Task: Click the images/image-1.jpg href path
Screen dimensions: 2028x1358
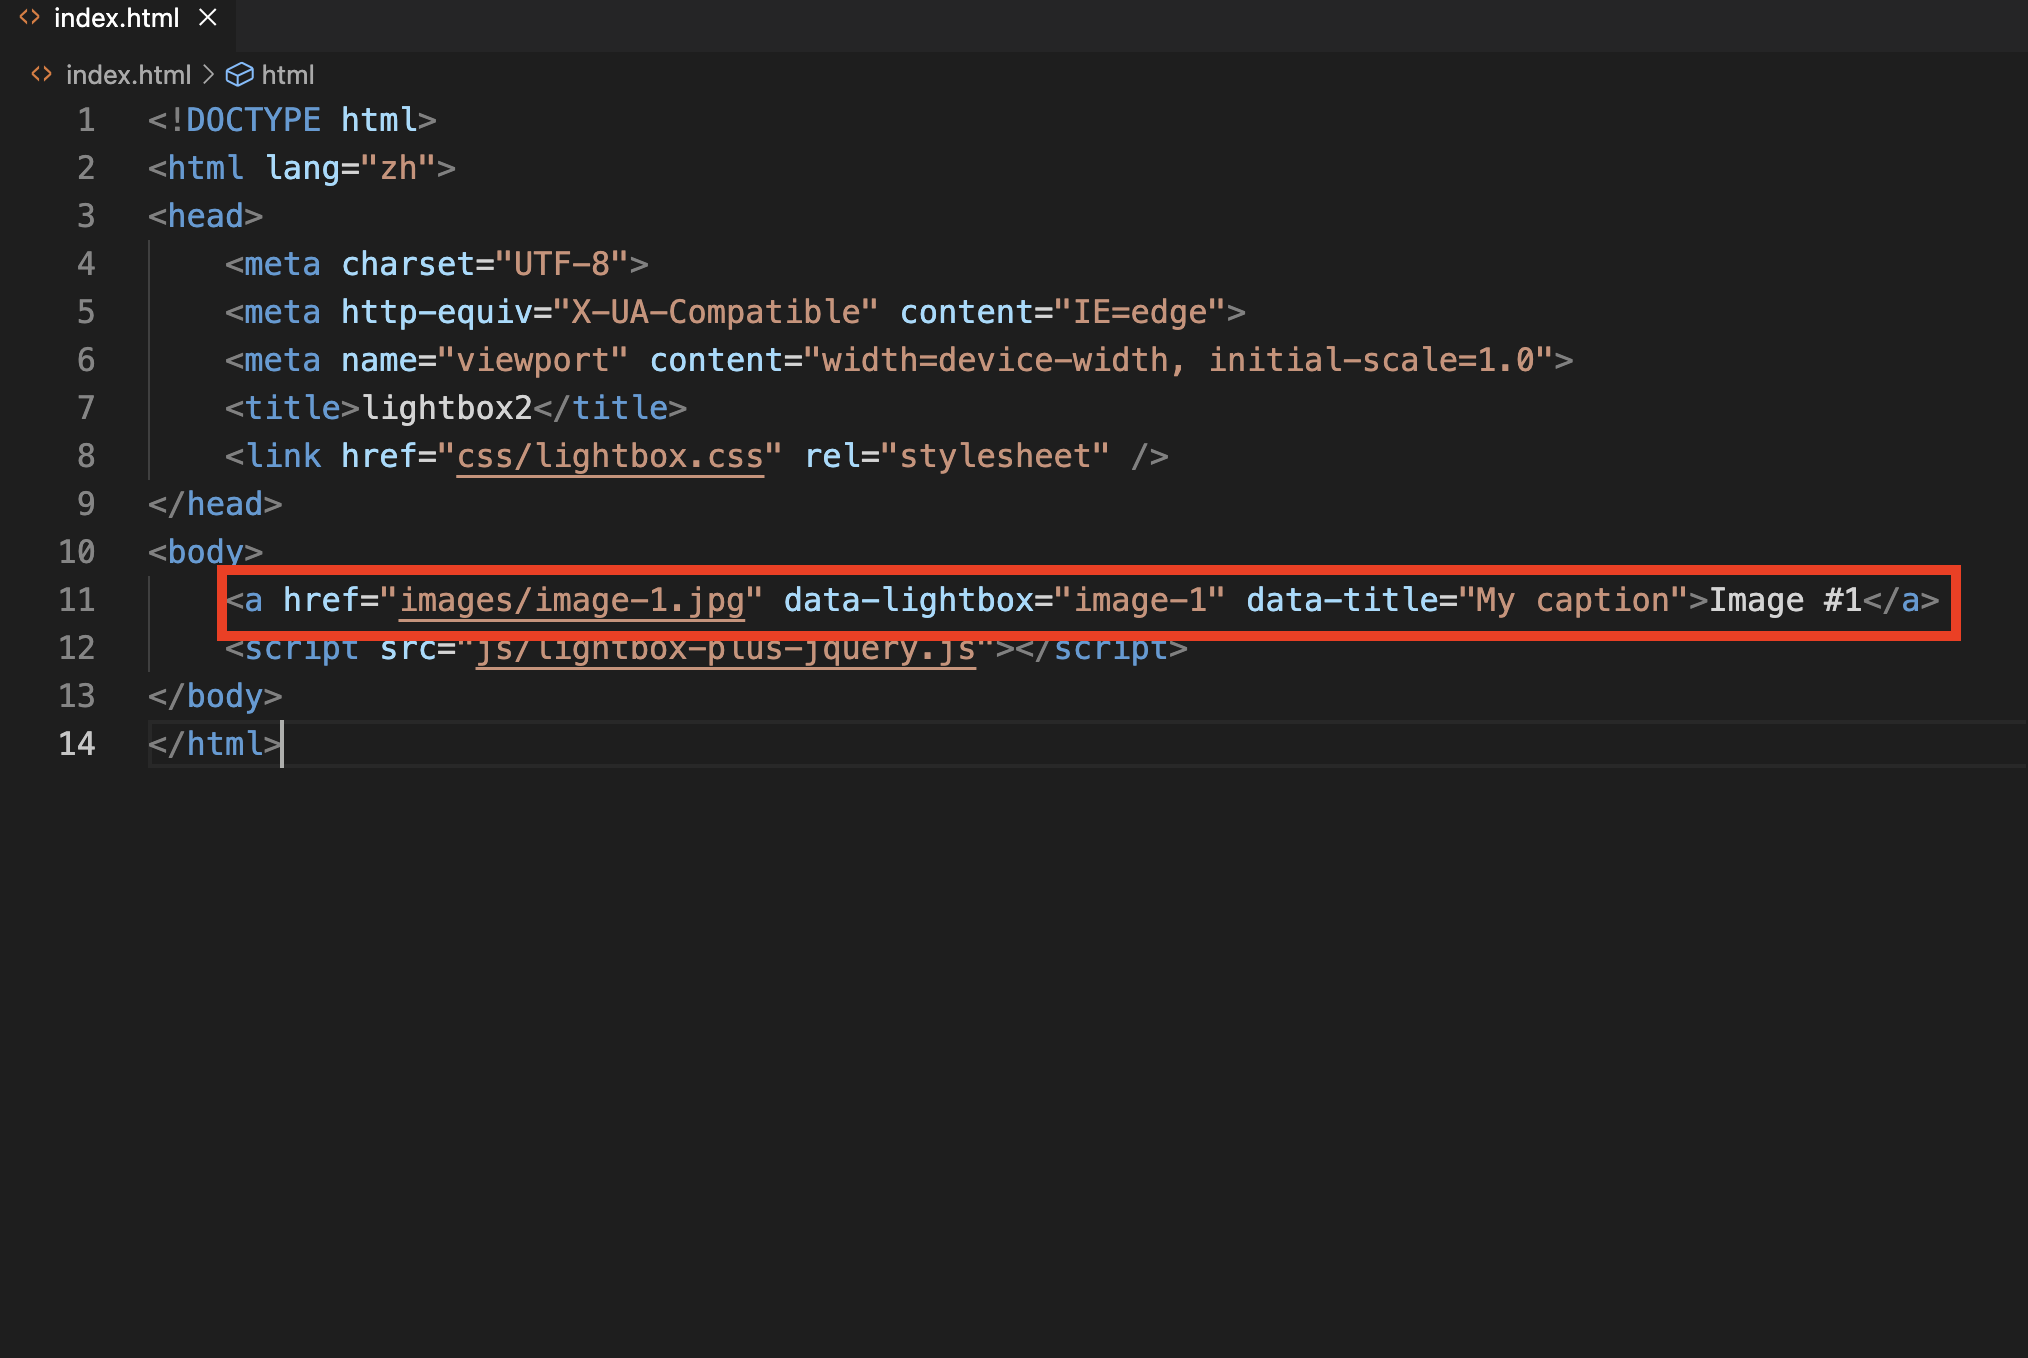Action: coord(572,600)
